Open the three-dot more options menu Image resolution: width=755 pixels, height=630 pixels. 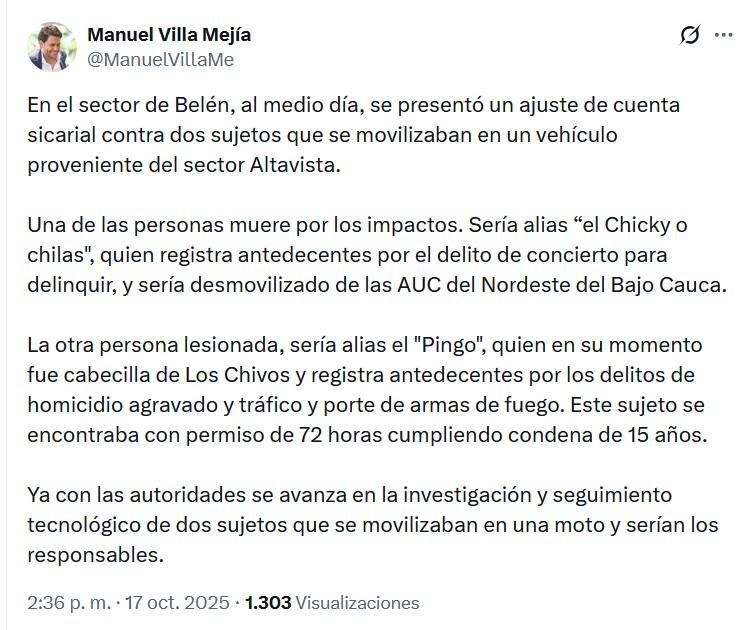[x=723, y=36]
